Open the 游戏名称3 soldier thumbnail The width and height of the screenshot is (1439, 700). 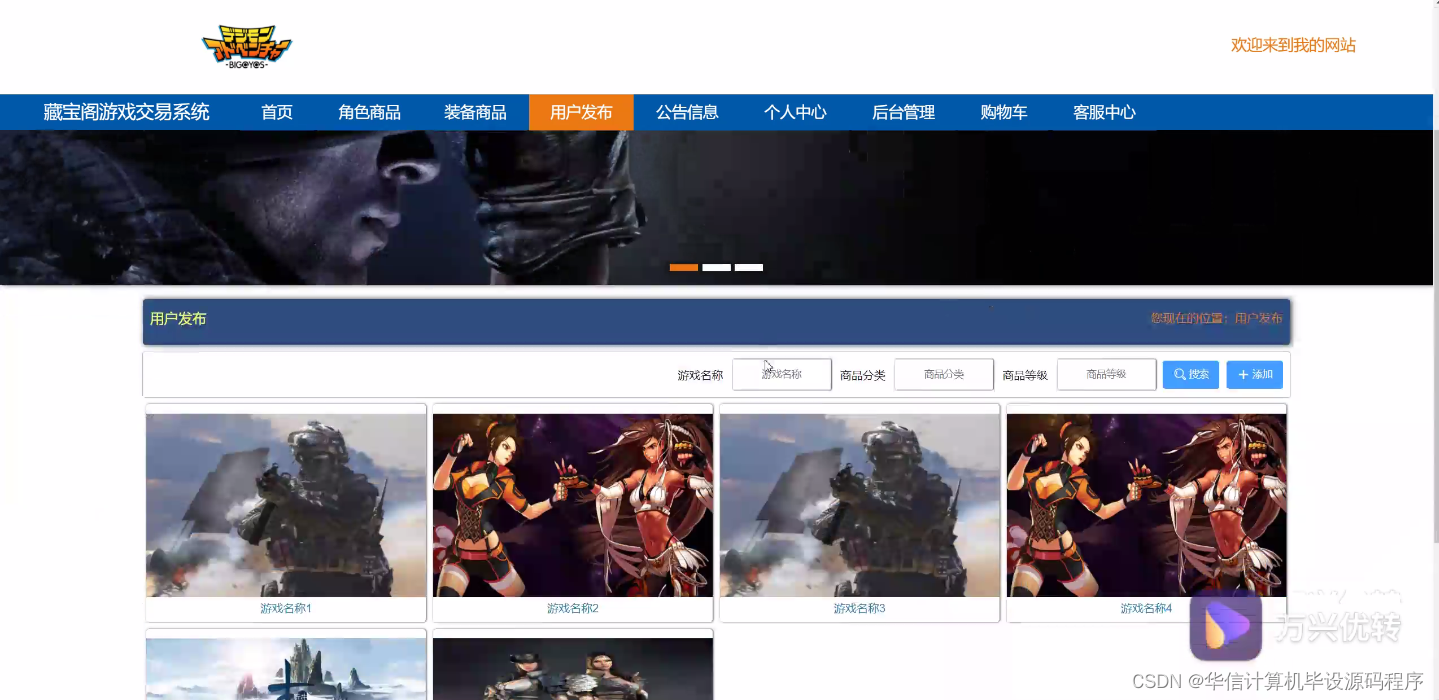click(x=860, y=505)
